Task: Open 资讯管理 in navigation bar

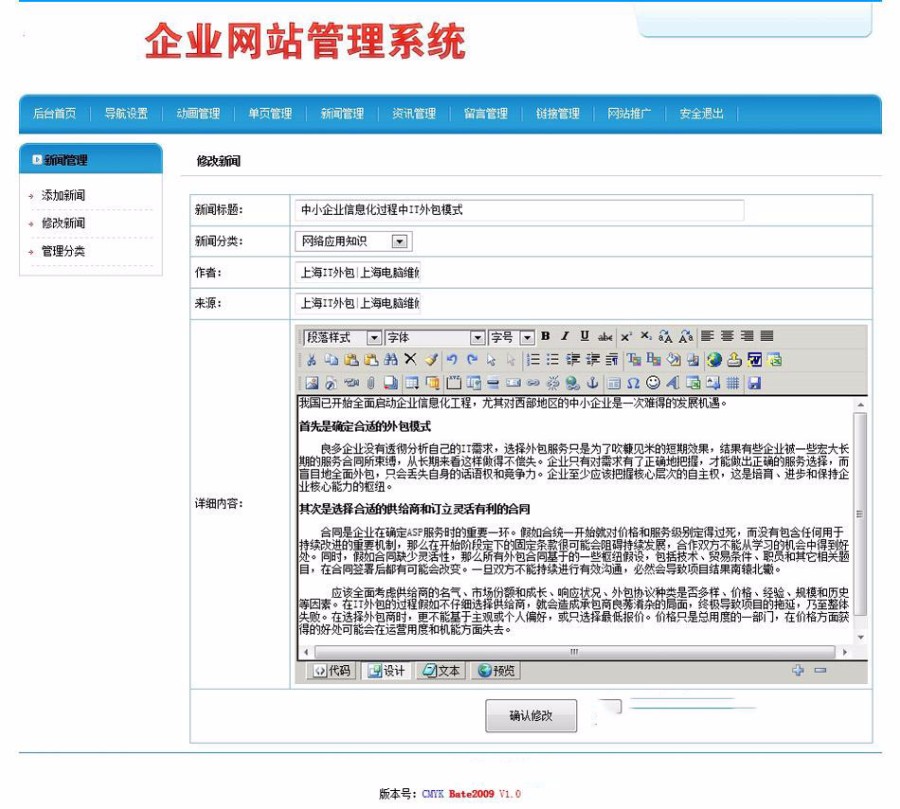Action: tap(414, 114)
